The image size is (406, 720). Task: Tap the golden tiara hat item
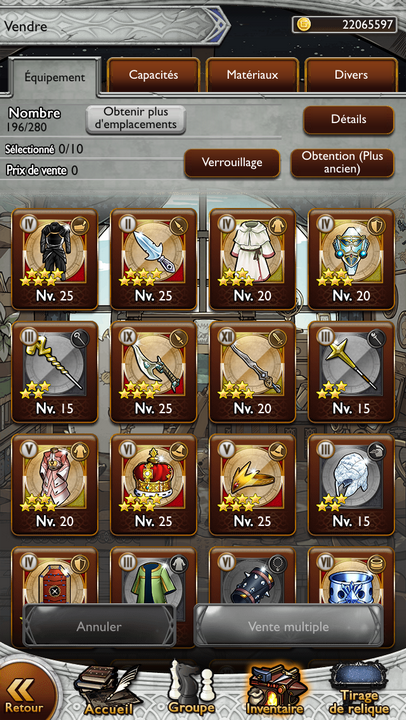[253, 485]
